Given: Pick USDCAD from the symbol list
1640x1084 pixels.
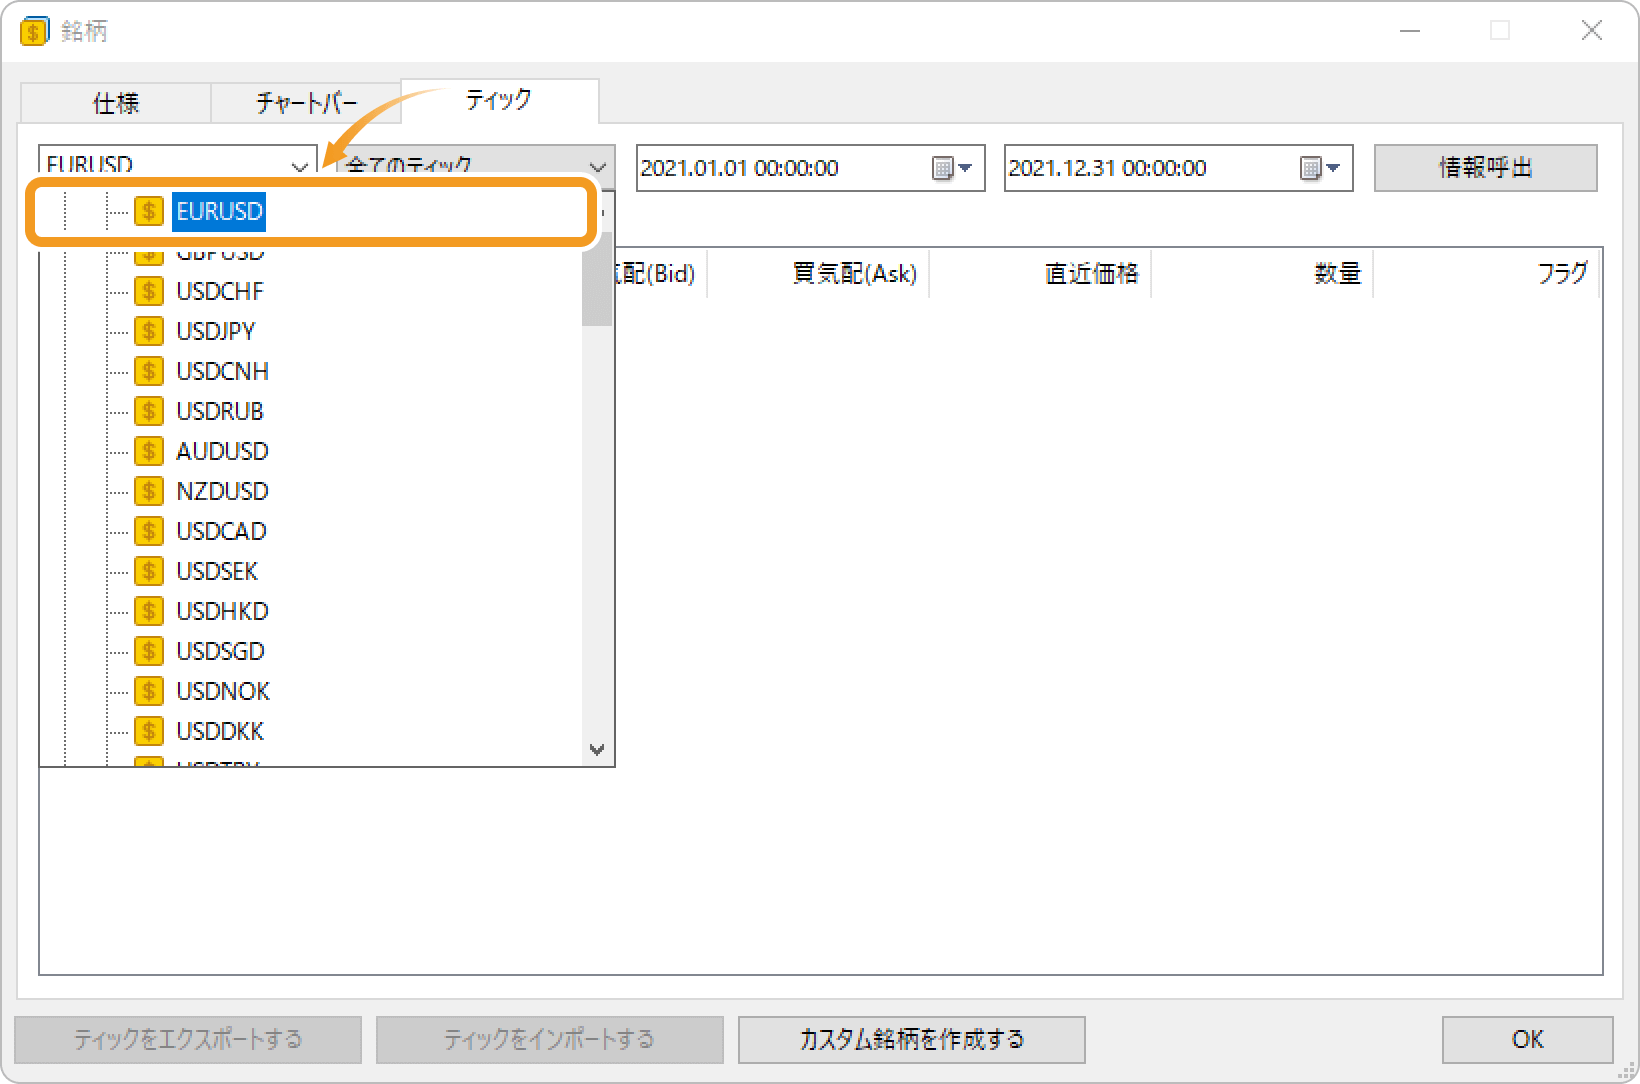Looking at the screenshot, I should (x=221, y=531).
